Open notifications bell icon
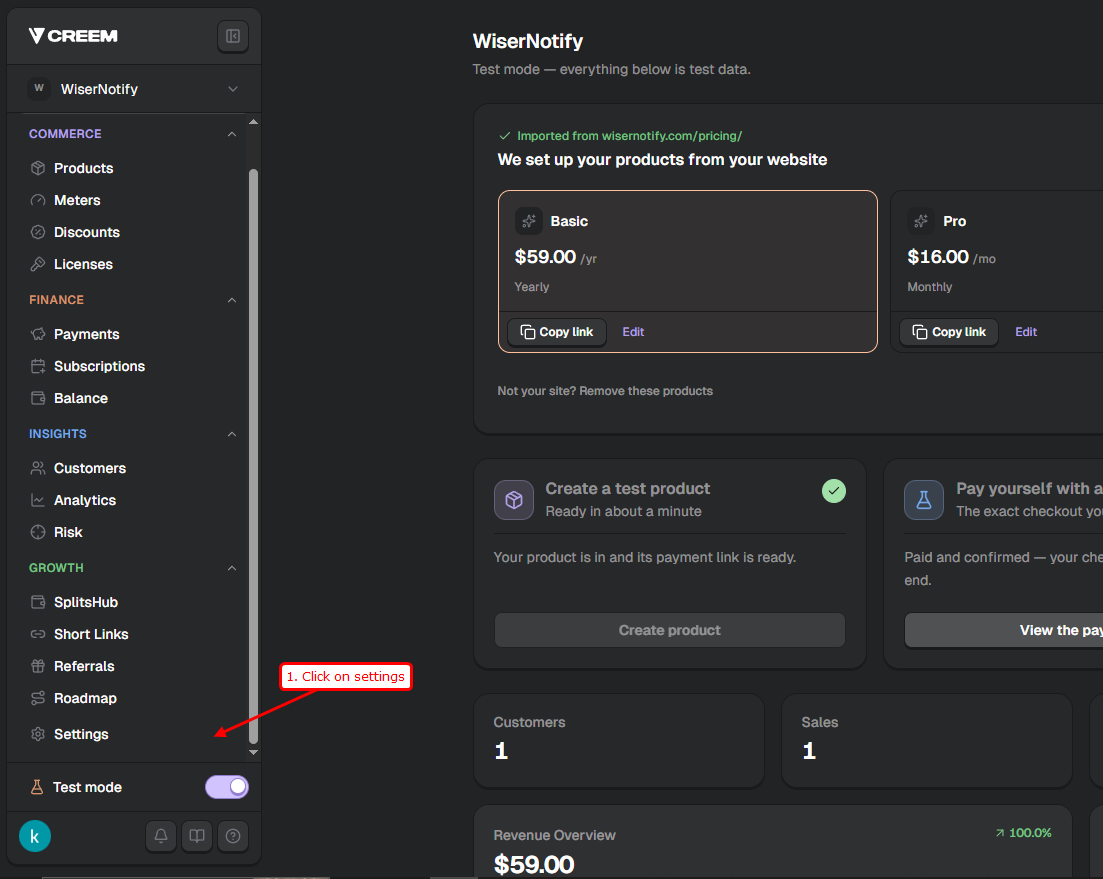This screenshot has height=879, width=1103. (161, 836)
